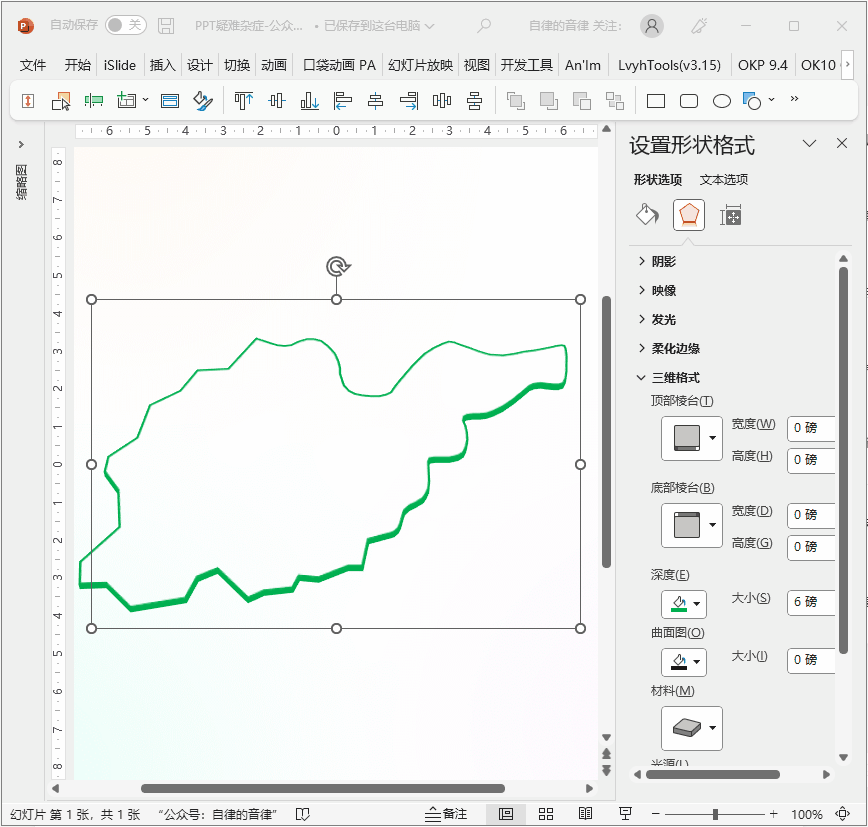Click the 备注 notes button

(x=446, y=814)
